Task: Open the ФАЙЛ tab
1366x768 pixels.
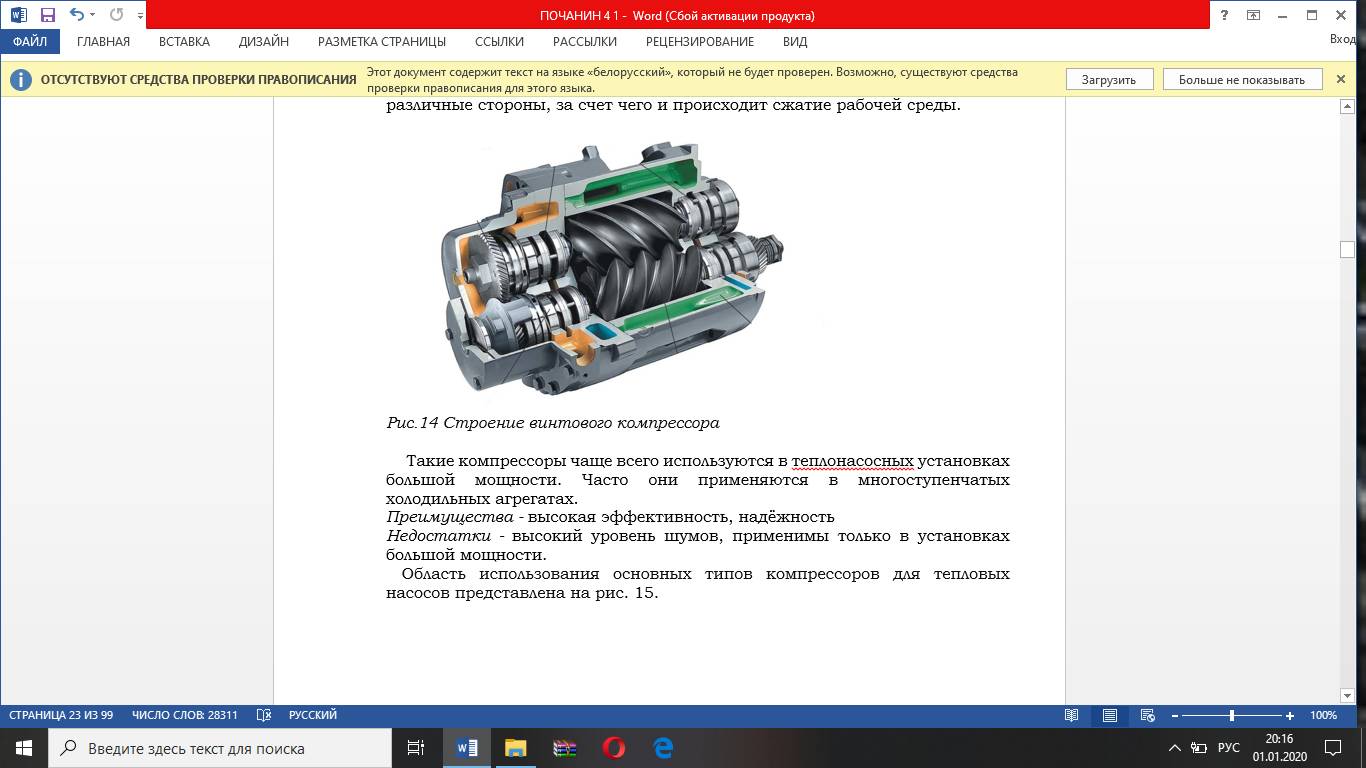Action: (30, 41)
